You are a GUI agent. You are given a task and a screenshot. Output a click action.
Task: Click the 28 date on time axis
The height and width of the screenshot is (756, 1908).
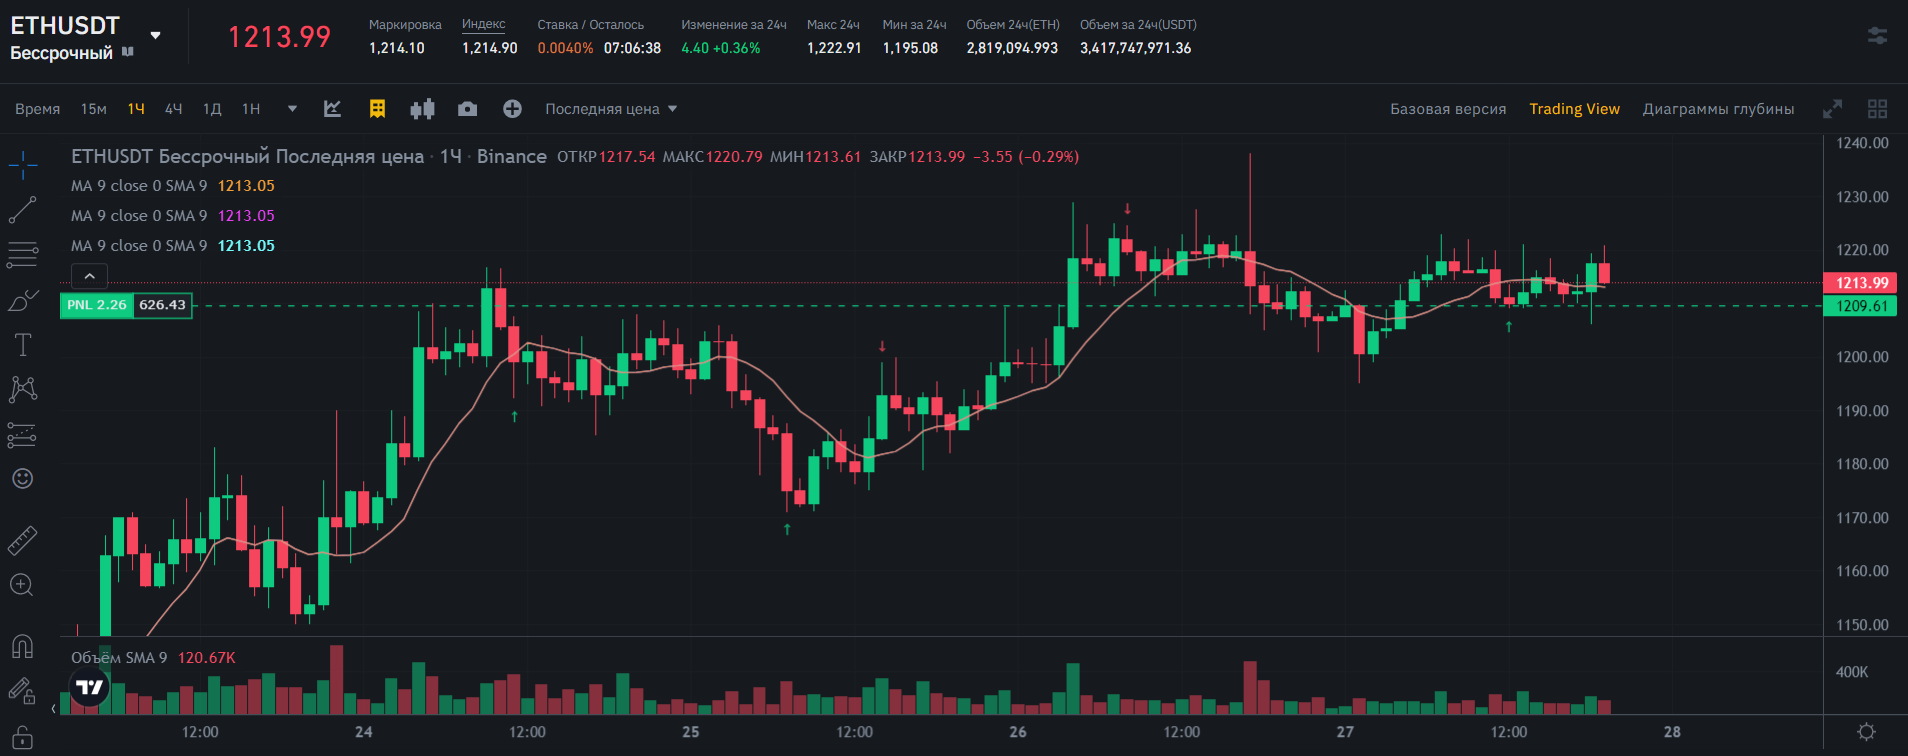pos(1672,732)
